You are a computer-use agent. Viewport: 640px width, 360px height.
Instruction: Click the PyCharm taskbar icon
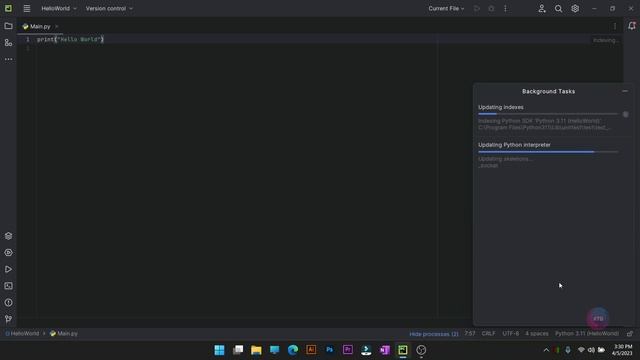(x=403, y=350)
